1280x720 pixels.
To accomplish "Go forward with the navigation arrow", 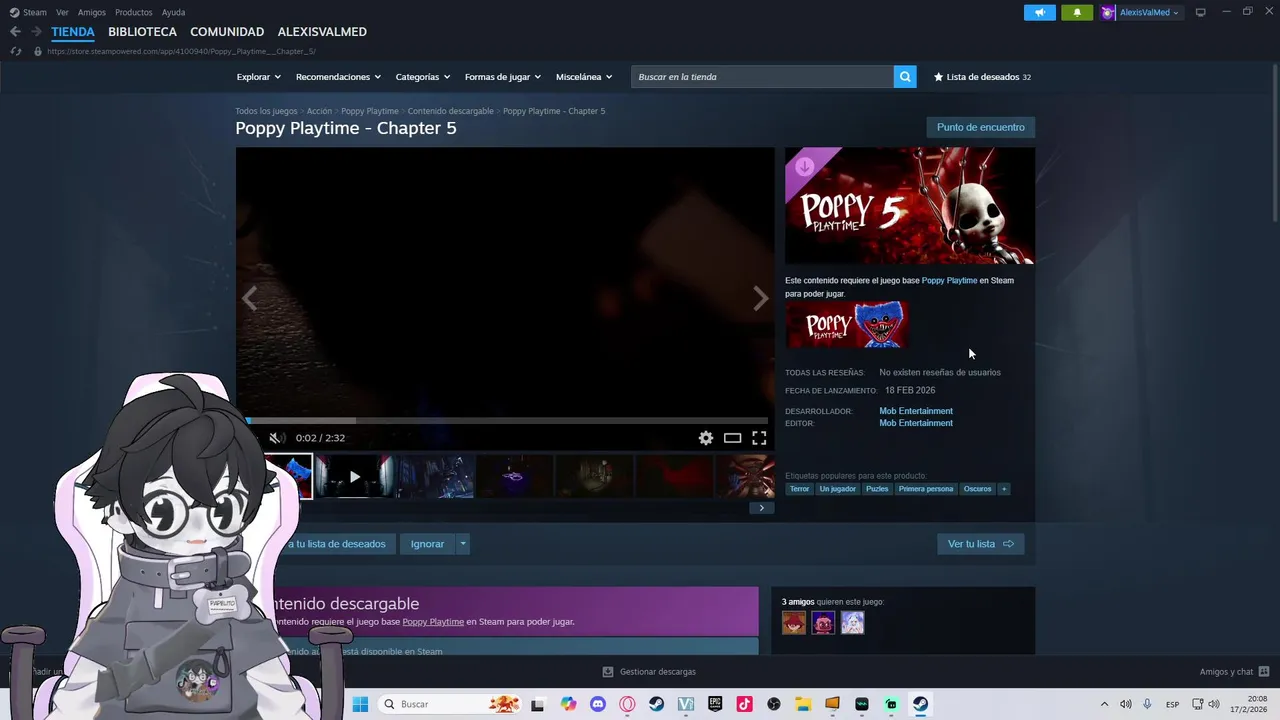I will click(36, 32).
